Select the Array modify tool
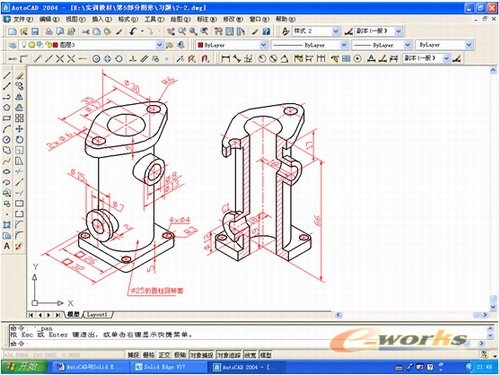Viewport: 499px width, 375px height. [19, 118]
